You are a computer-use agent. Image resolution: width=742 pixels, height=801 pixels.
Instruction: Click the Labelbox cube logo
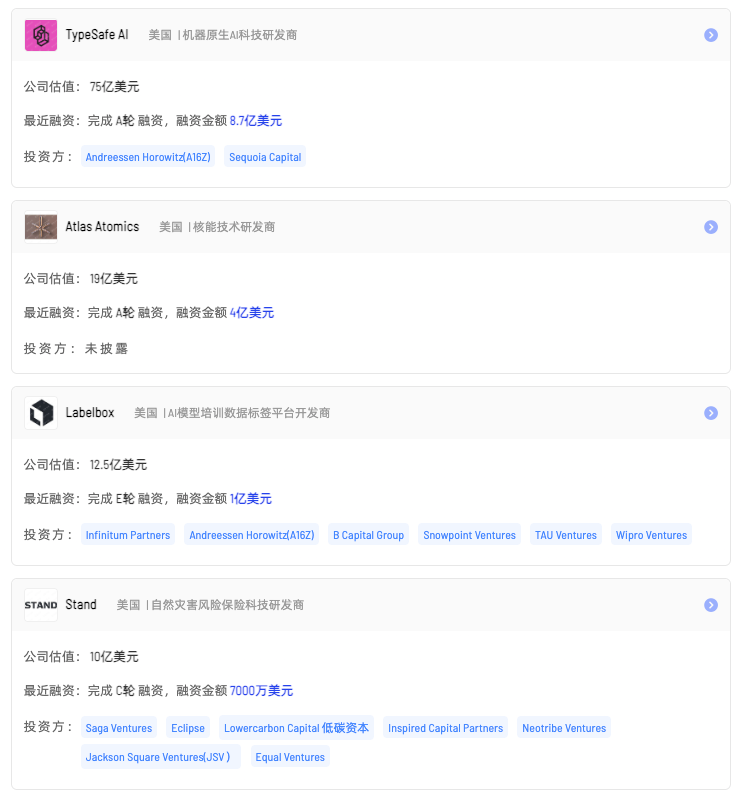[x=41, y=413]
